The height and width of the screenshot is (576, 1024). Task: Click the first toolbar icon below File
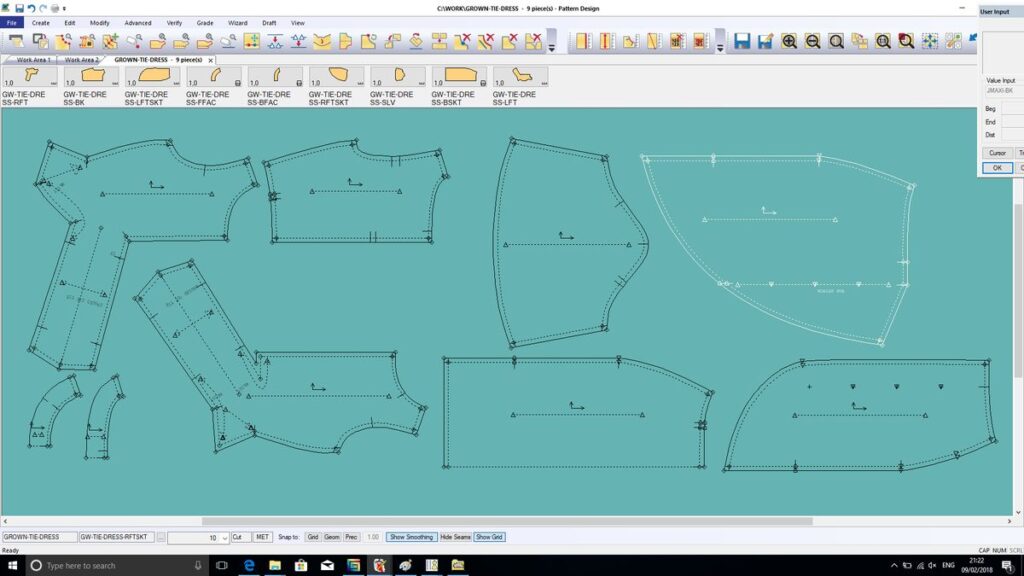pos(16,41)
